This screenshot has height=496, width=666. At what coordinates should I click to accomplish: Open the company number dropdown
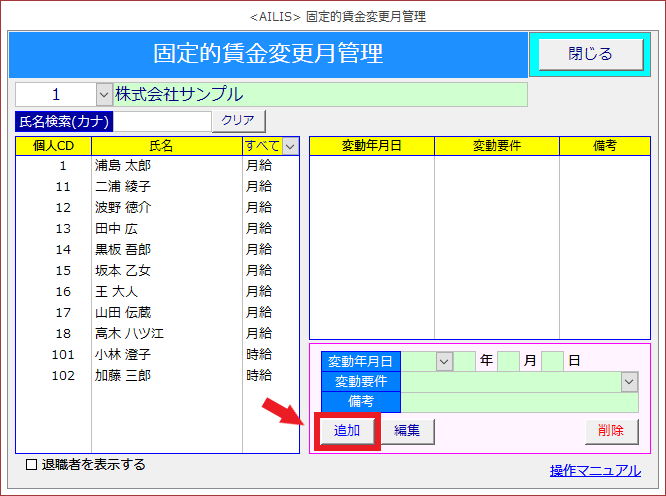click(x=104, y=95)
